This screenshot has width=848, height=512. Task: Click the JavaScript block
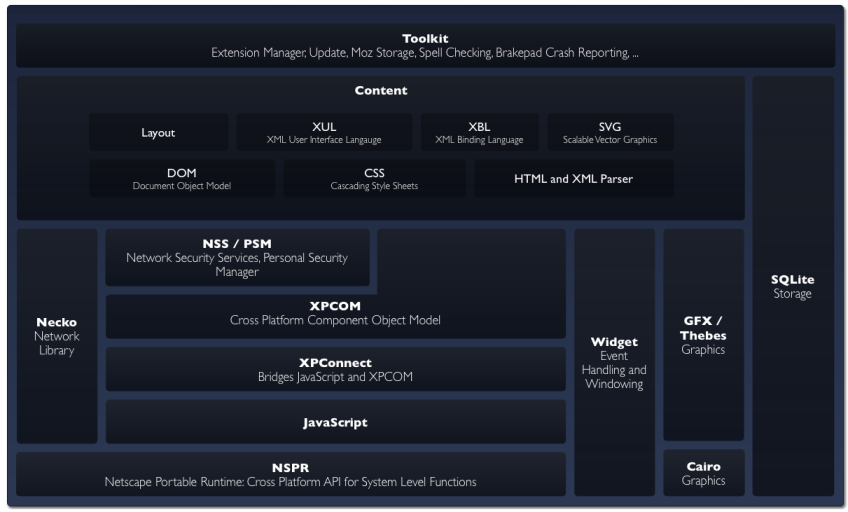(335, 422)
